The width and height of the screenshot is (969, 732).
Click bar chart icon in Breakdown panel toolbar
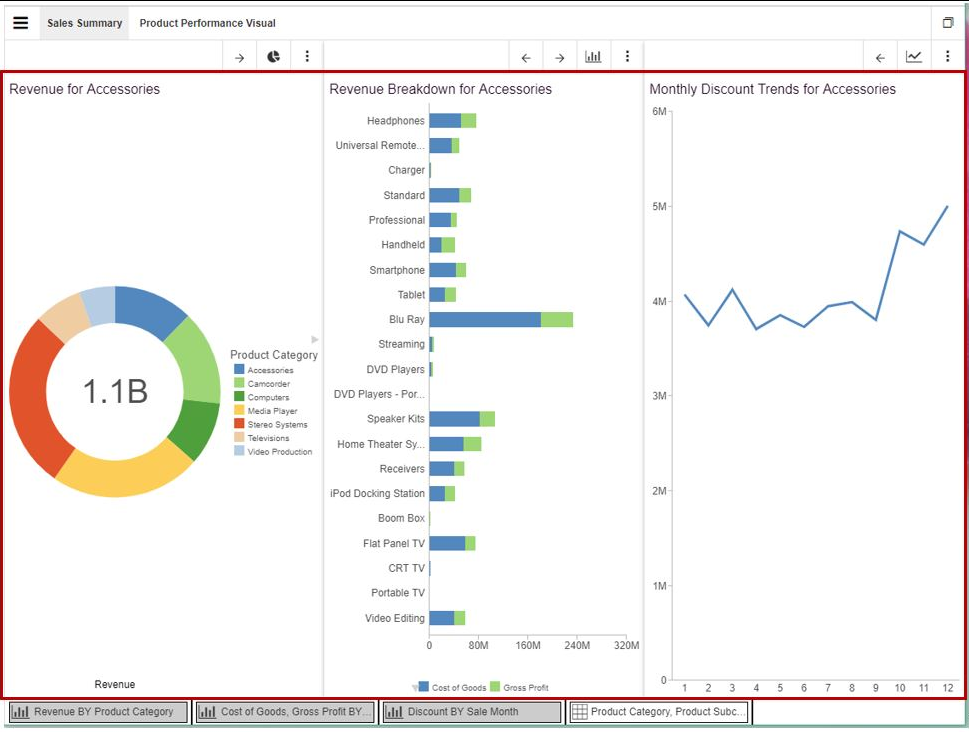[593, 57]
